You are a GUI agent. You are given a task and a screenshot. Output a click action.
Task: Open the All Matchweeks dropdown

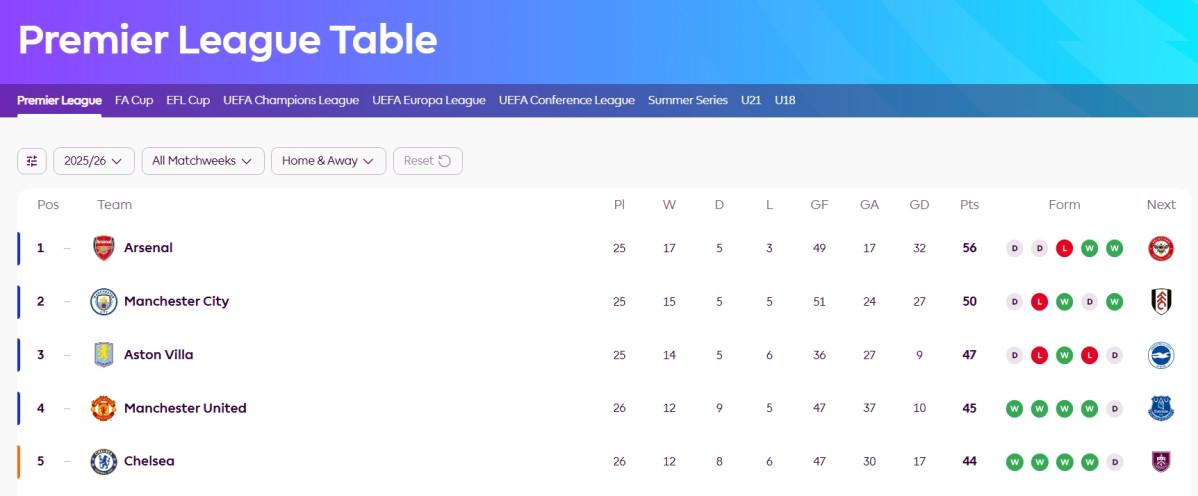click(x=203, y=161)
